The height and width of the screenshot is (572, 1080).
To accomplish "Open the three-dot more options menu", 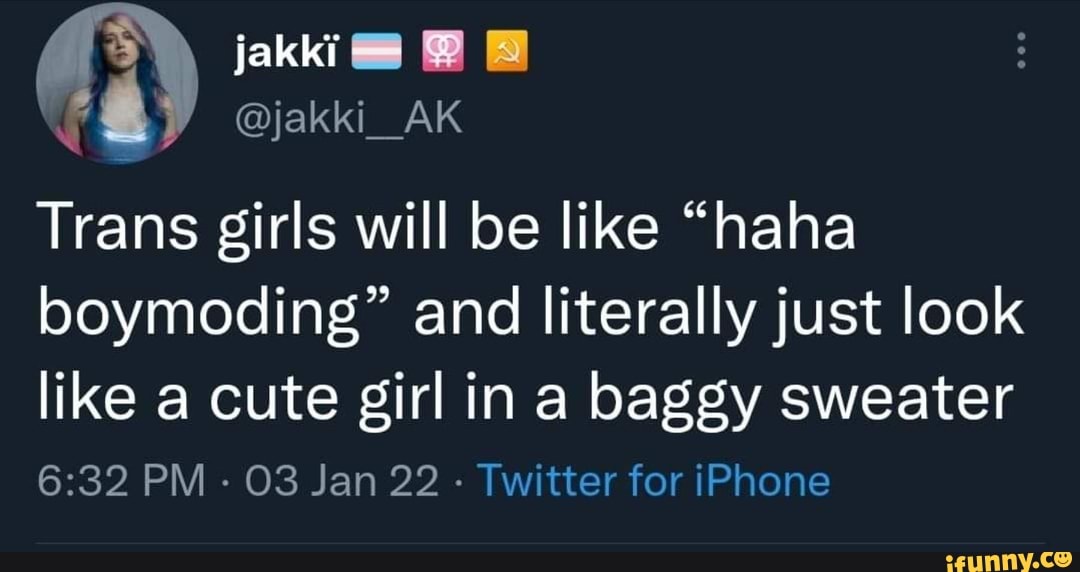I will point(1020,51).
